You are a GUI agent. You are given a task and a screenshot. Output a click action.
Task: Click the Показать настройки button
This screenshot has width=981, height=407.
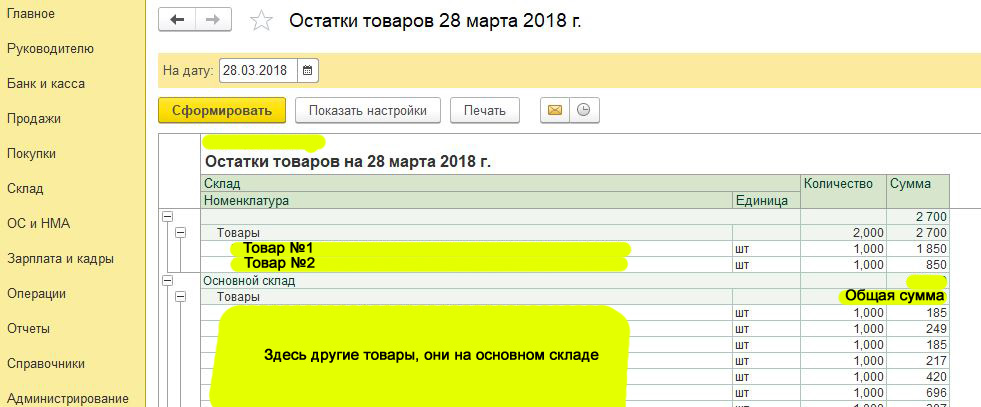(368, 111)
